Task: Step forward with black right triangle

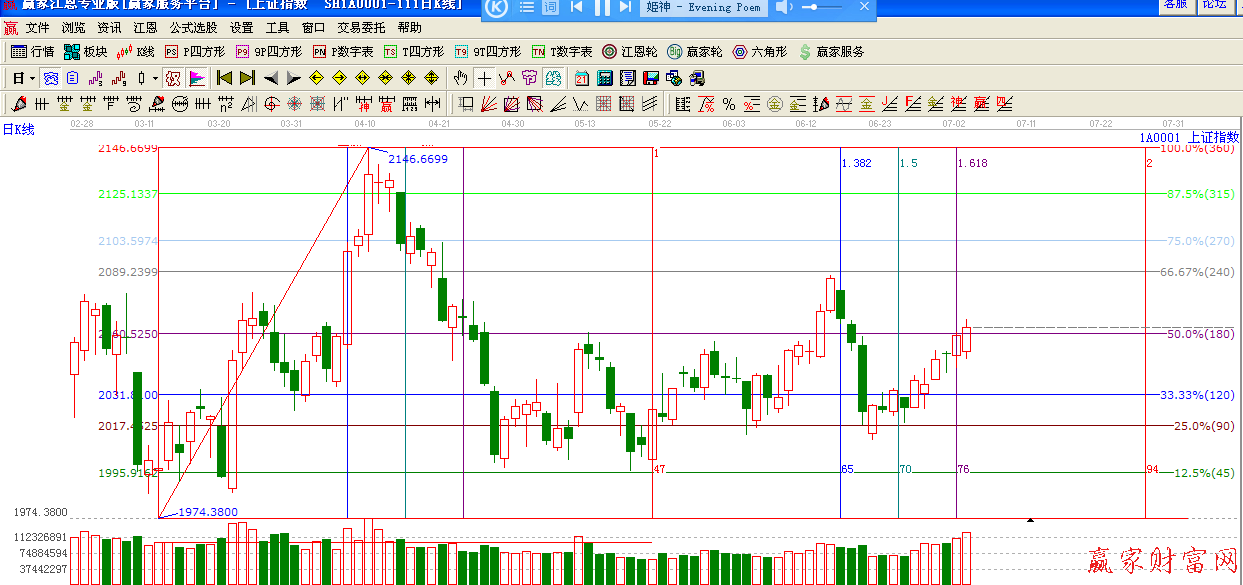Action: [293, 78]
